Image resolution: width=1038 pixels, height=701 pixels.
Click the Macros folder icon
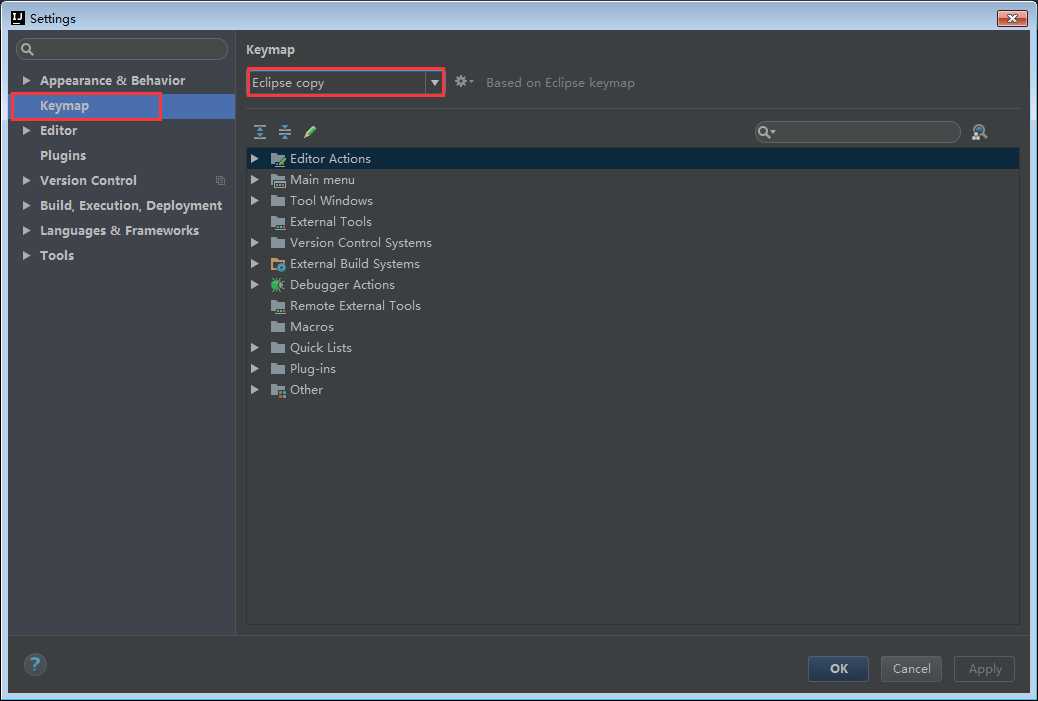(278, 326)
